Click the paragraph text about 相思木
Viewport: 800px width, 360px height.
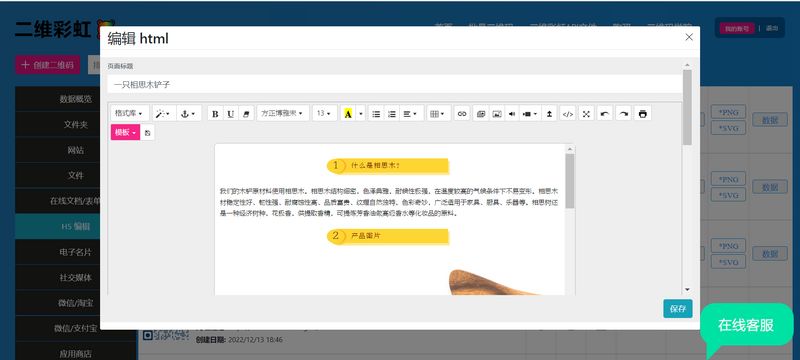[x=389, y=202]
